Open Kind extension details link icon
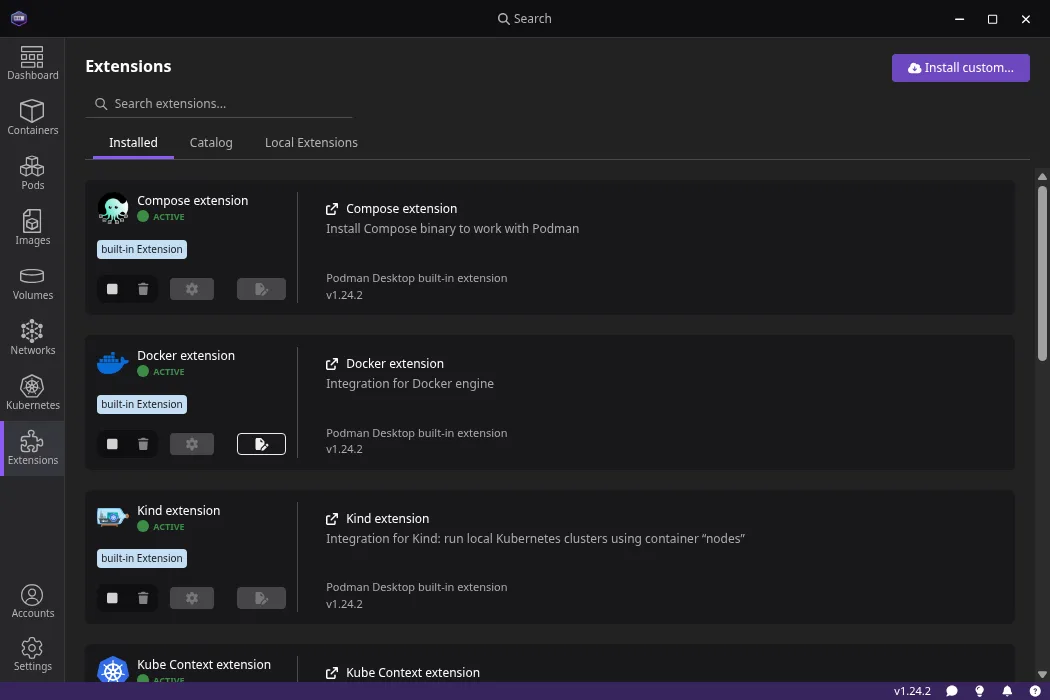 click(331, 519)
